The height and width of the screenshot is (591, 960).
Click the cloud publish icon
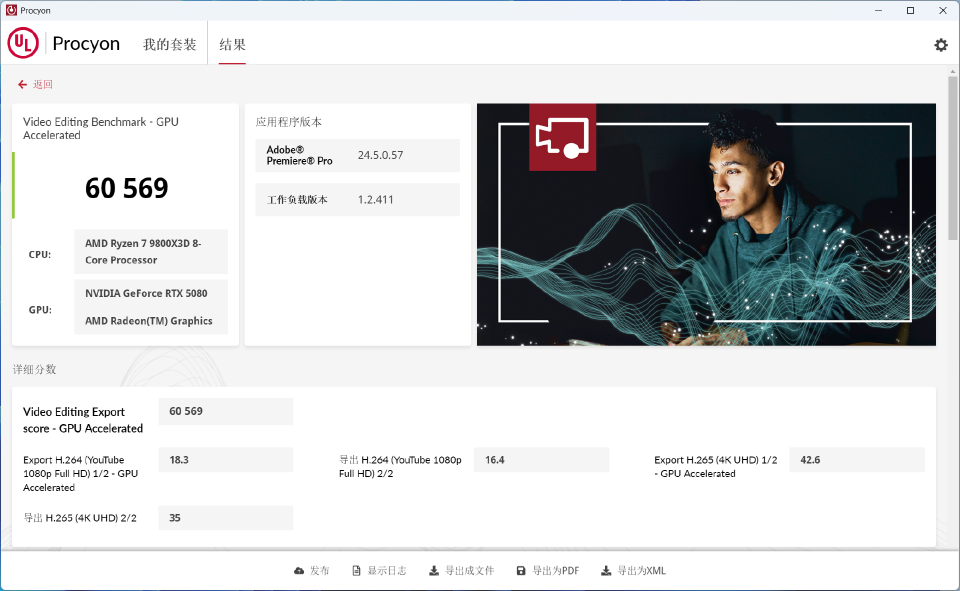[x=299, y=571]
